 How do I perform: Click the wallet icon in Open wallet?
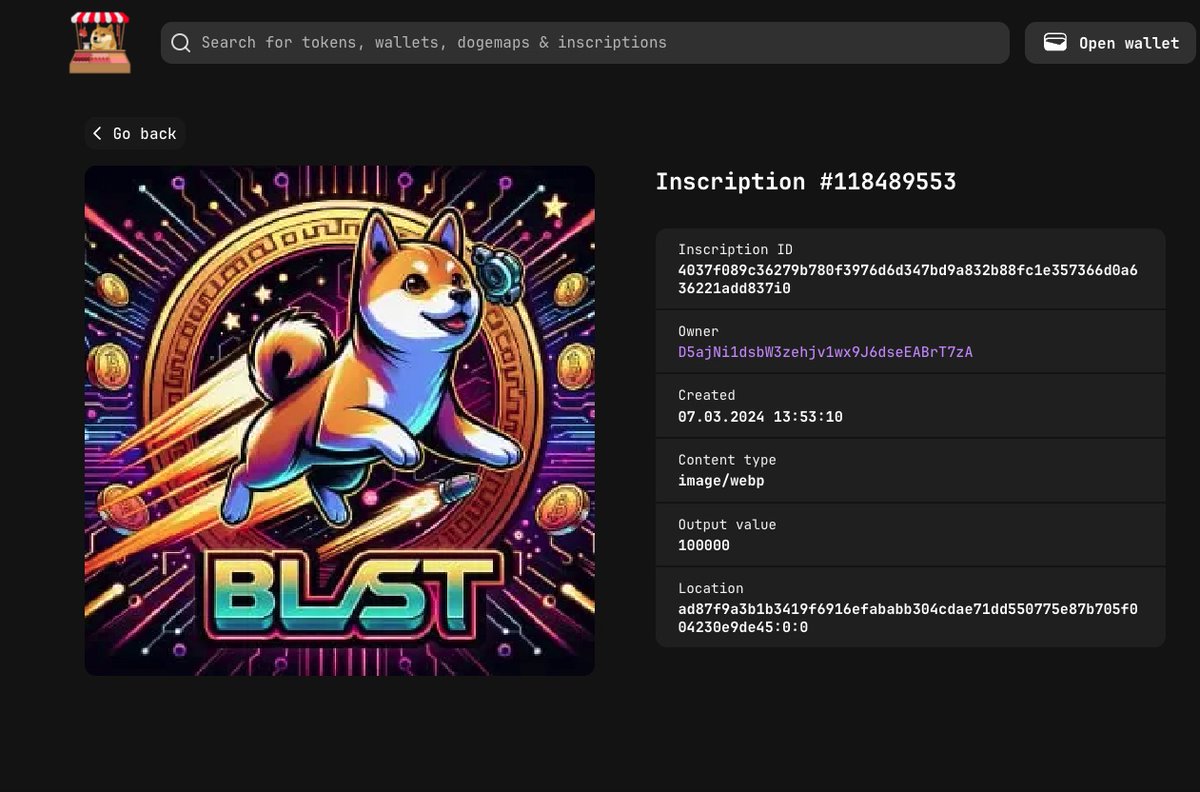click(1054, 42)
